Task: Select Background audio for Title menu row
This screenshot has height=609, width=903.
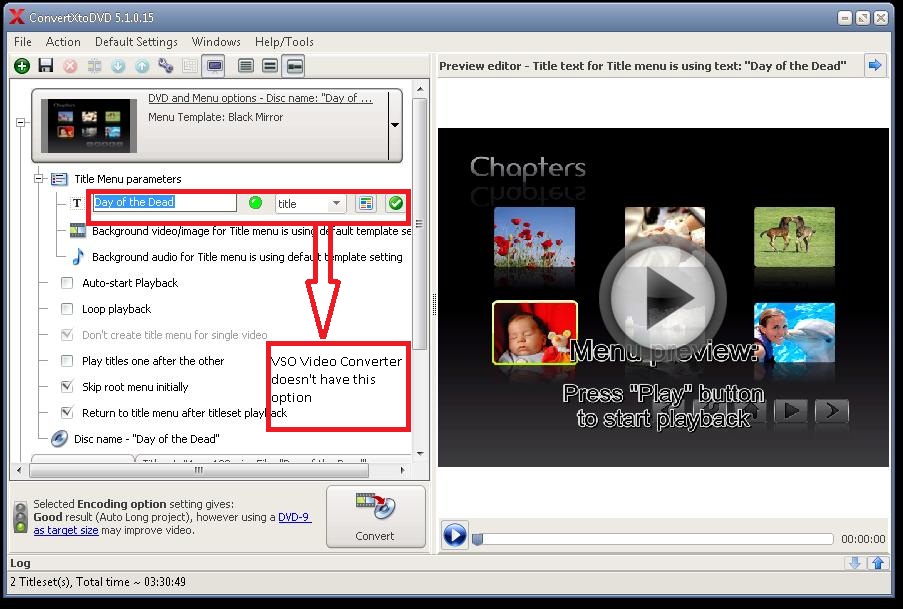Action: [247, 257]
